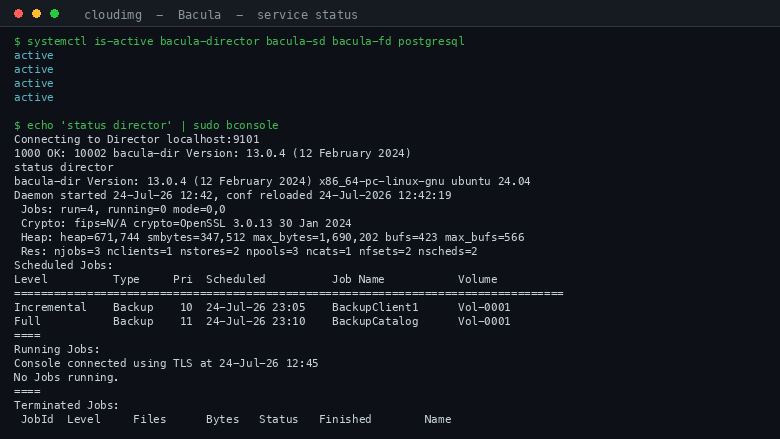Click the 'echo status director' command line
The width and height of the screenshot is (780, 439).
(x=146, y=125)
